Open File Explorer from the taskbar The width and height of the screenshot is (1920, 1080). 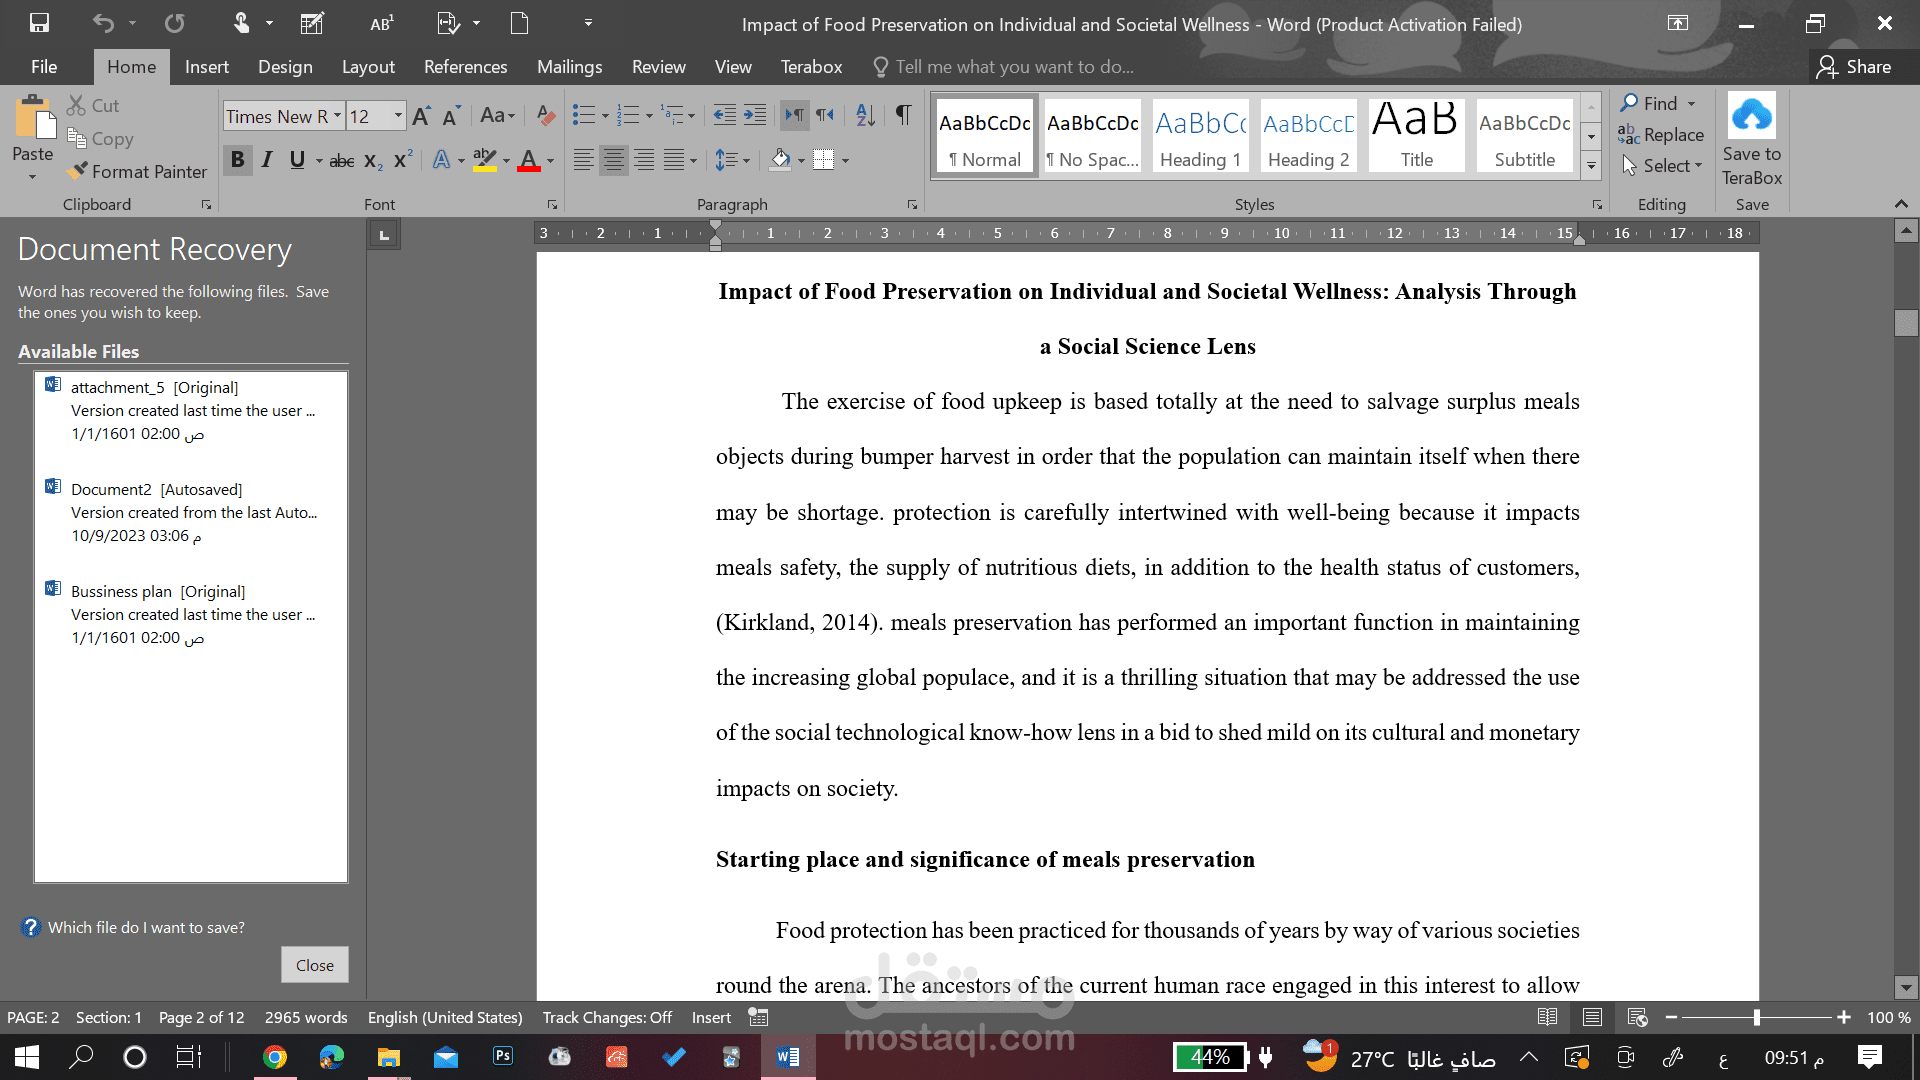388,1057
